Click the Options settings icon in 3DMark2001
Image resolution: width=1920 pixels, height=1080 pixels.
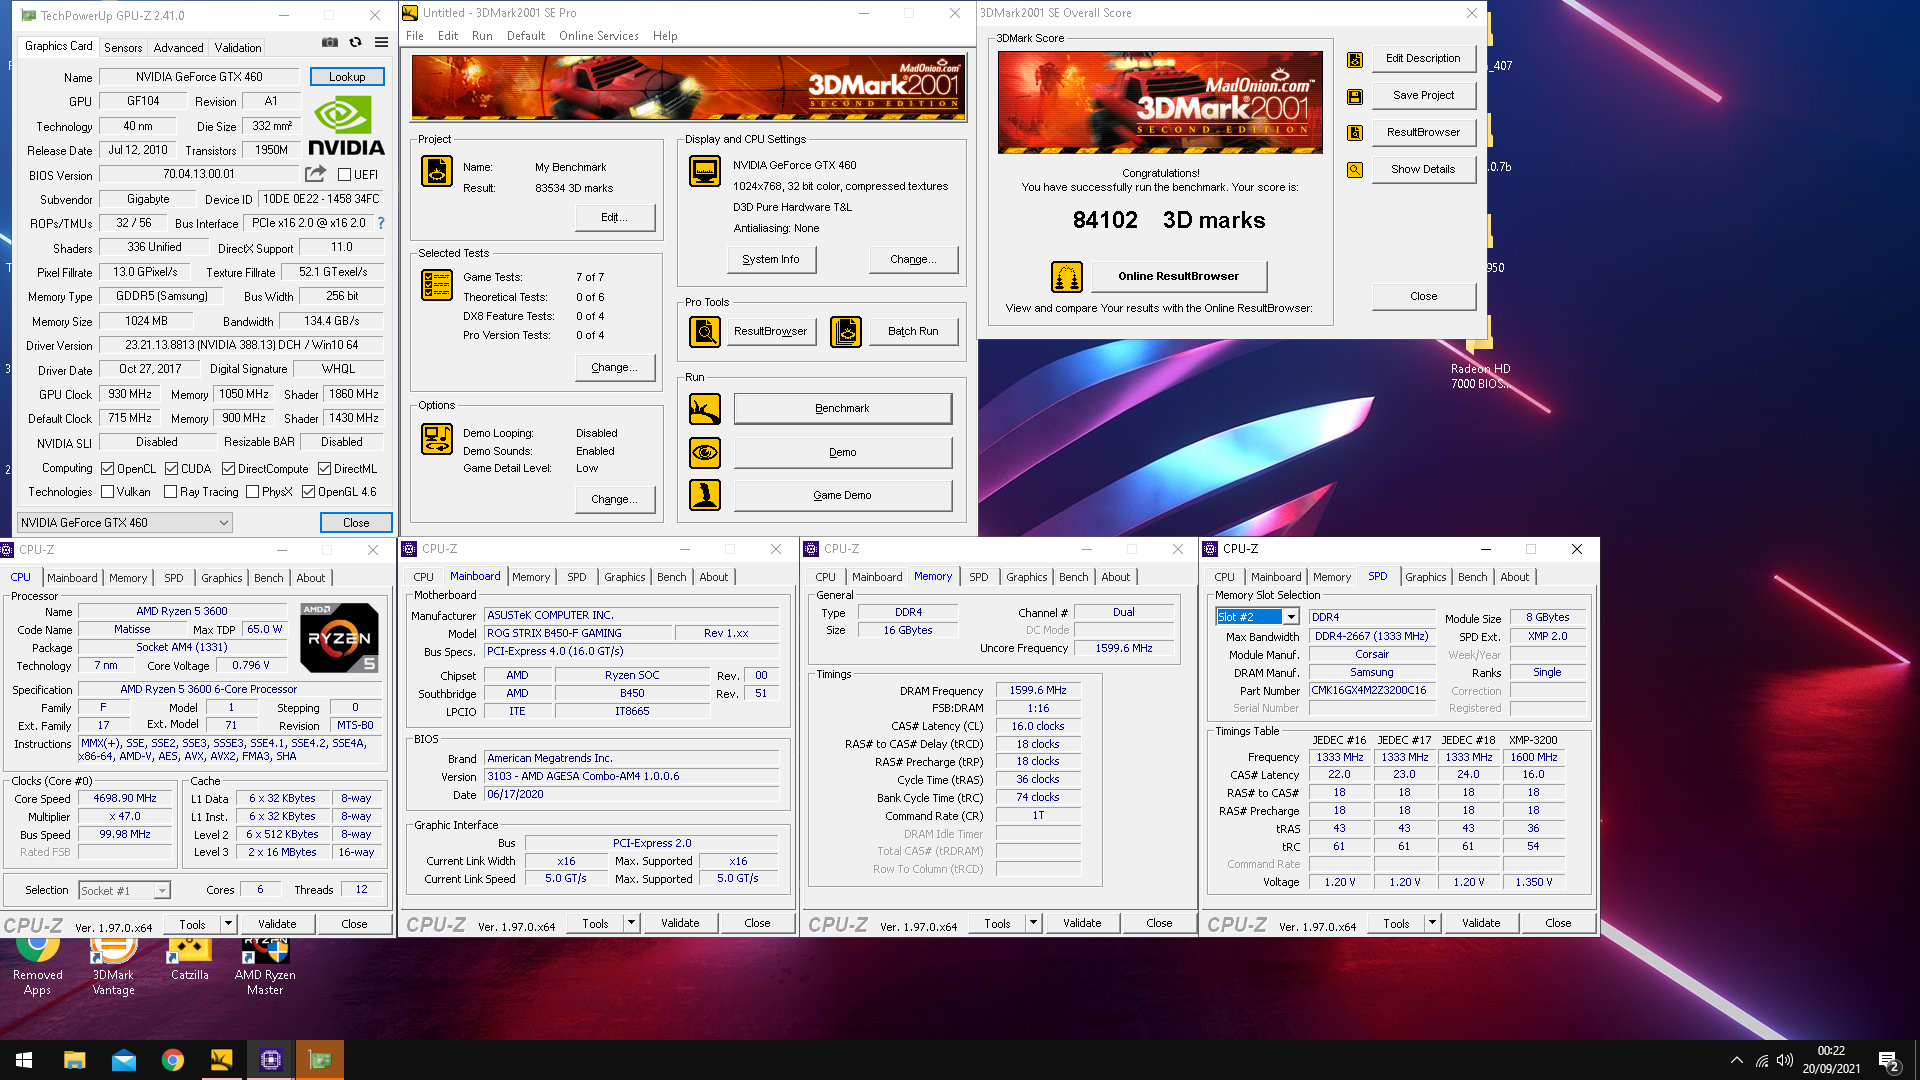pyautogui.click(x=437, y=439)
